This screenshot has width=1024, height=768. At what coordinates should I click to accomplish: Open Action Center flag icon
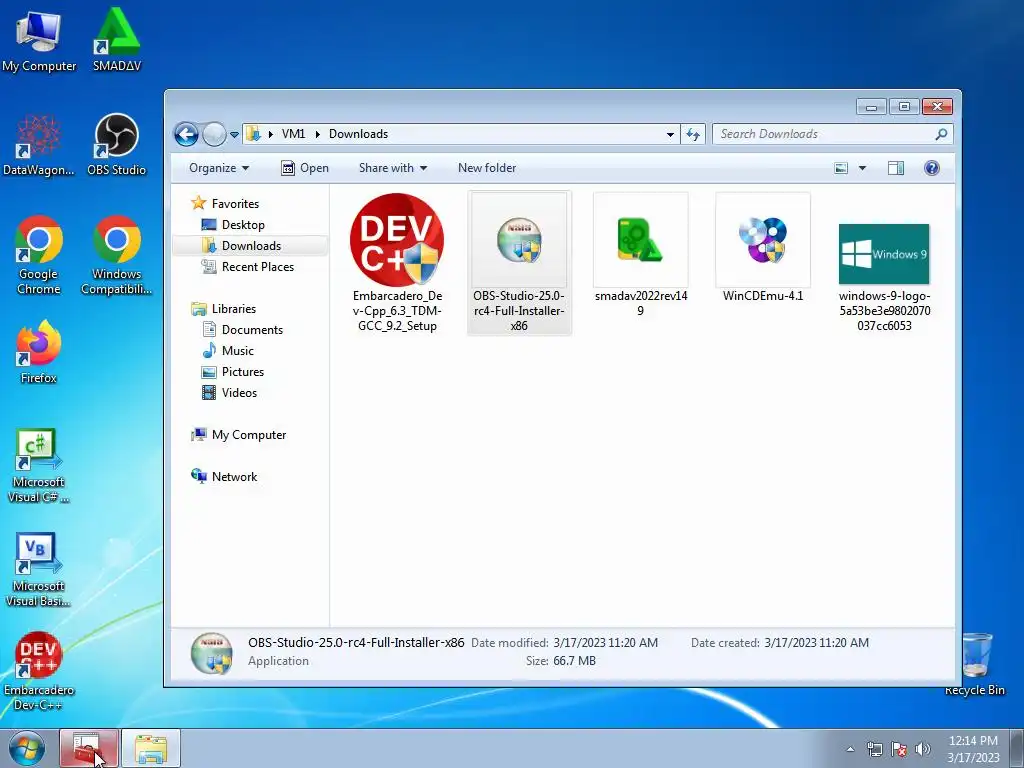click(x=899, y=749)
